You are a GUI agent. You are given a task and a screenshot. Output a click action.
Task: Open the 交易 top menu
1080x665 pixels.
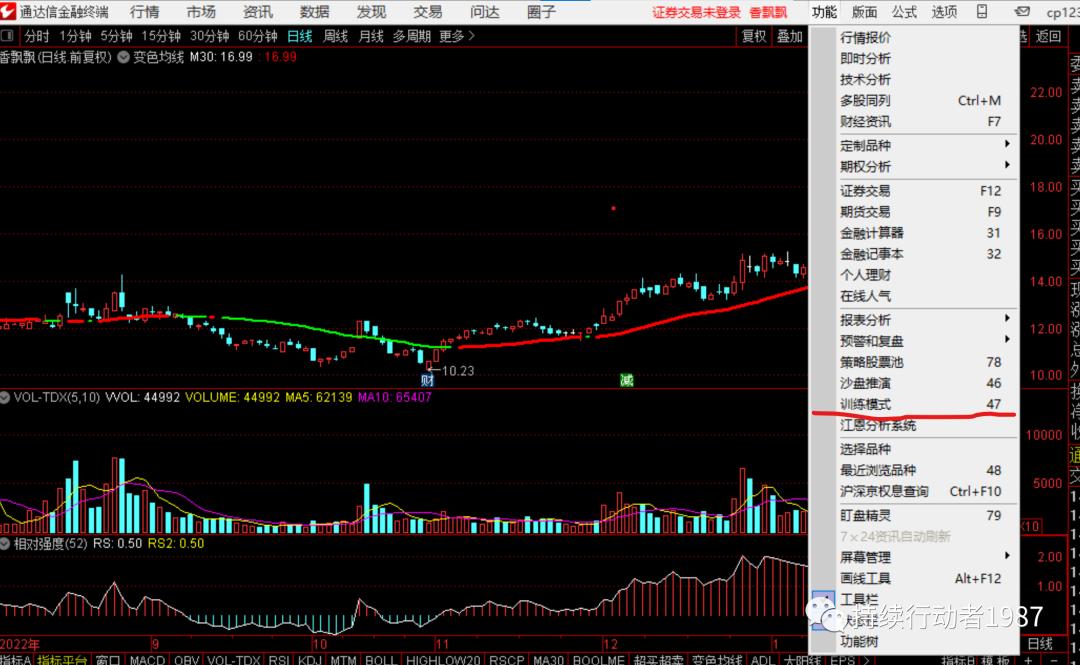(x=428, y=12)
